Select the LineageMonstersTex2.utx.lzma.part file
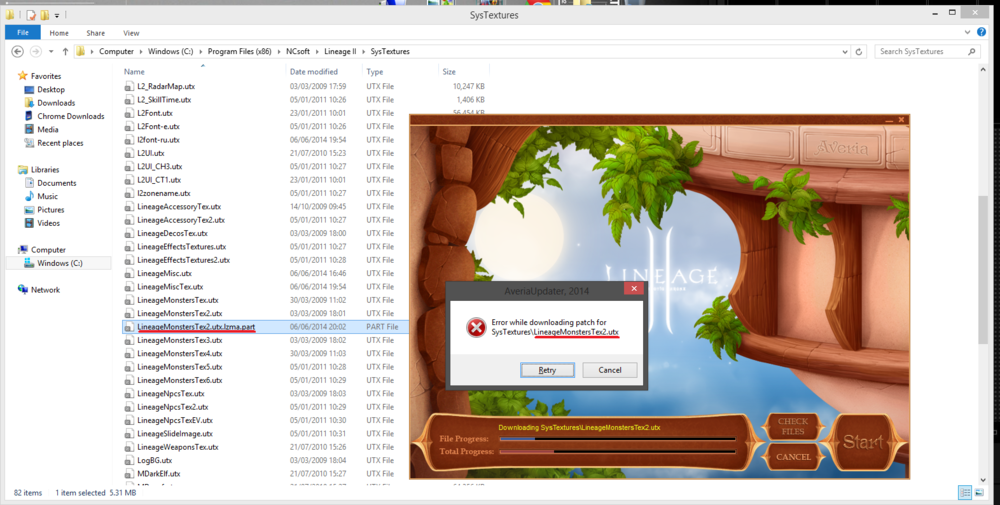The image size is (1000, 505). 196,327
